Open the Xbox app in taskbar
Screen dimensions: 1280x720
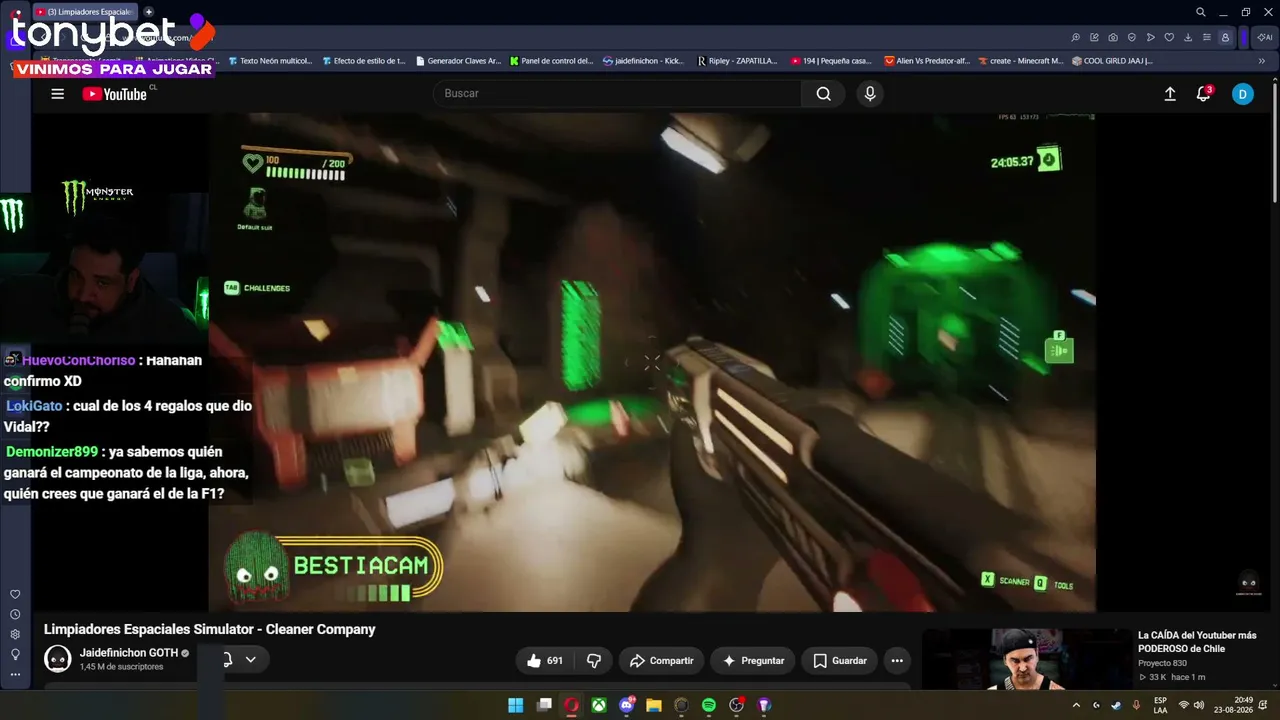pos(598,705)
